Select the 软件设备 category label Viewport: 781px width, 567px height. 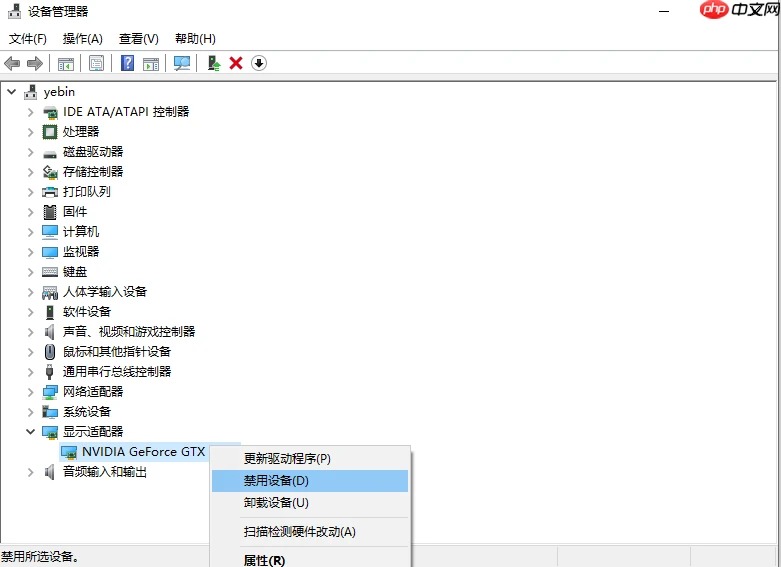click(x=87, y=312)
